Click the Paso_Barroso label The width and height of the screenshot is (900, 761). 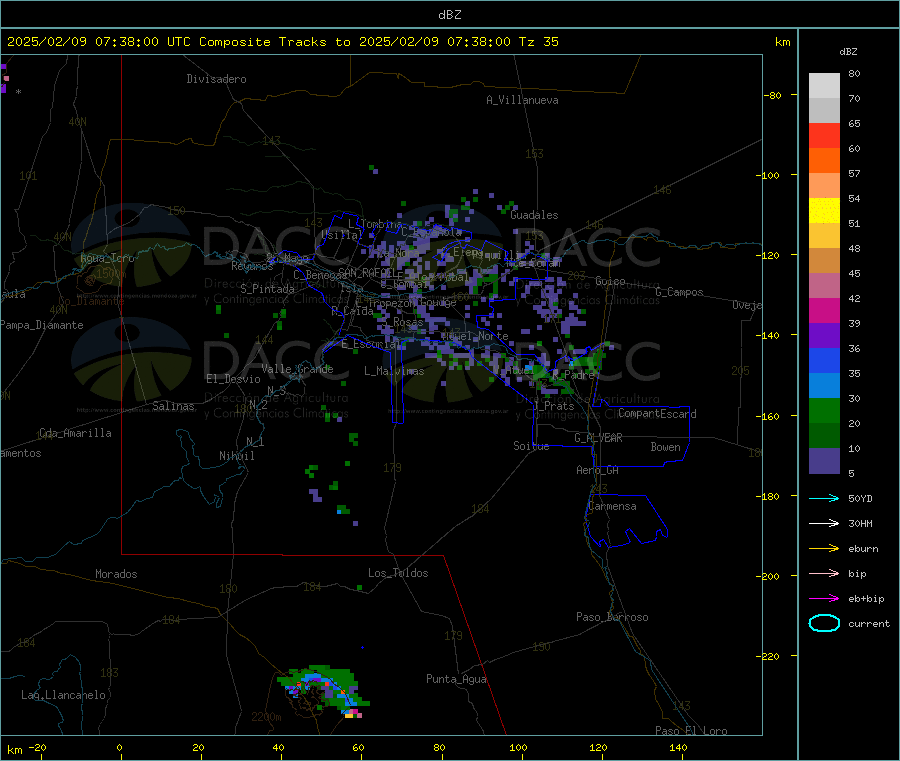tap(612, 618)
